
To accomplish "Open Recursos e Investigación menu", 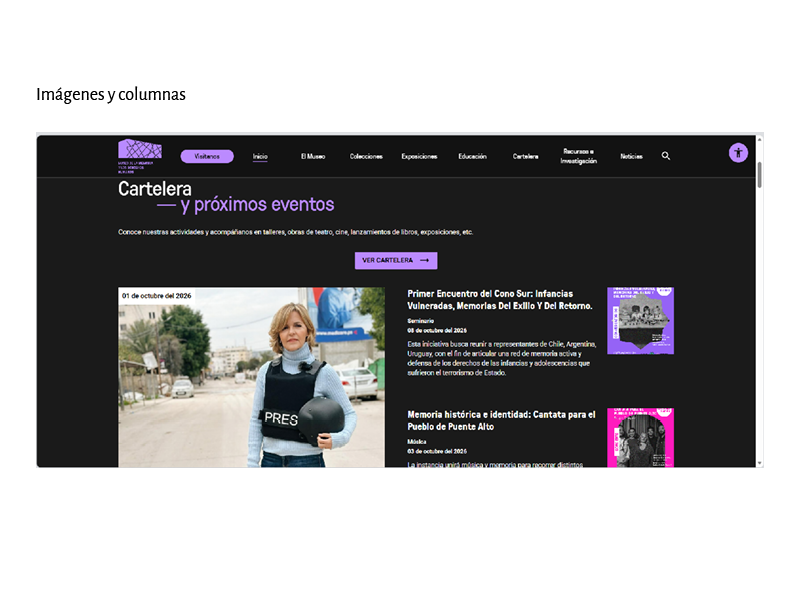I will coord(579,156).
